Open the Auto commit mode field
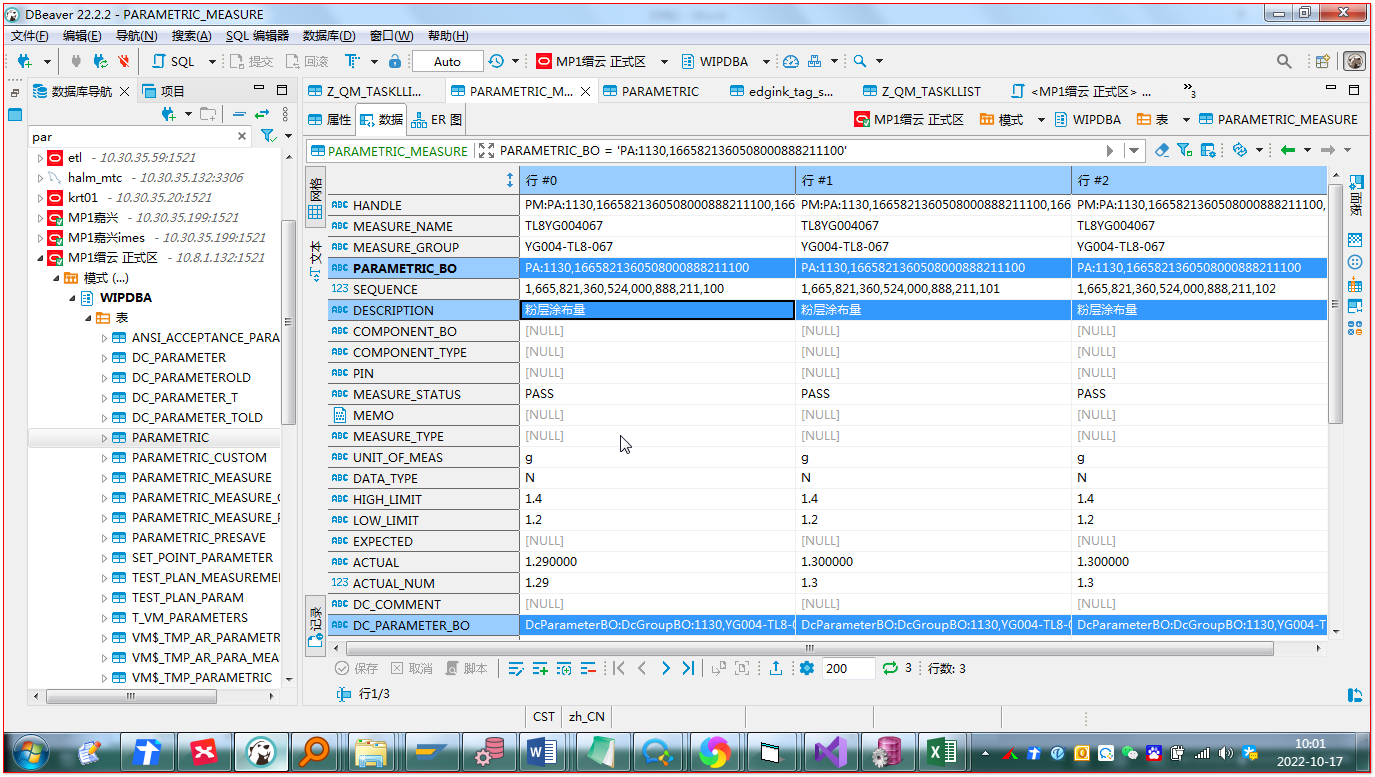The height and width of the screenshot is (777, 1375). pyautogui.click(x=447, y=61)
